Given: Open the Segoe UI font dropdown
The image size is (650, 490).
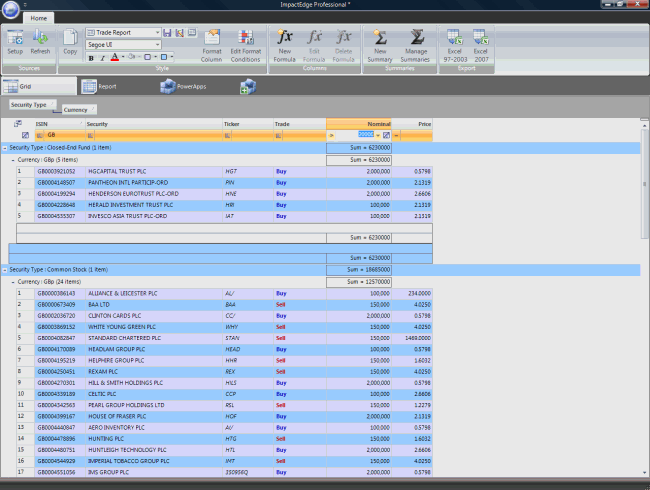Looking at the screenshot, I should (x=158, y=44).
